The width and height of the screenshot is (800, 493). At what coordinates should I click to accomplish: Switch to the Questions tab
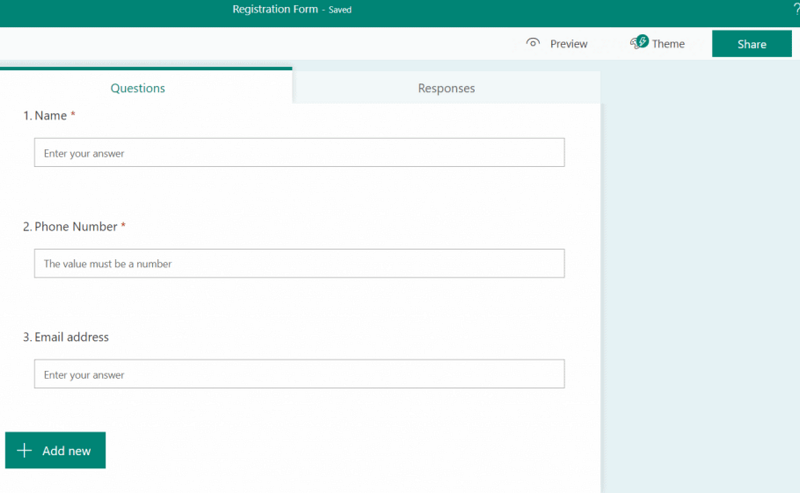tap(138, 88)
